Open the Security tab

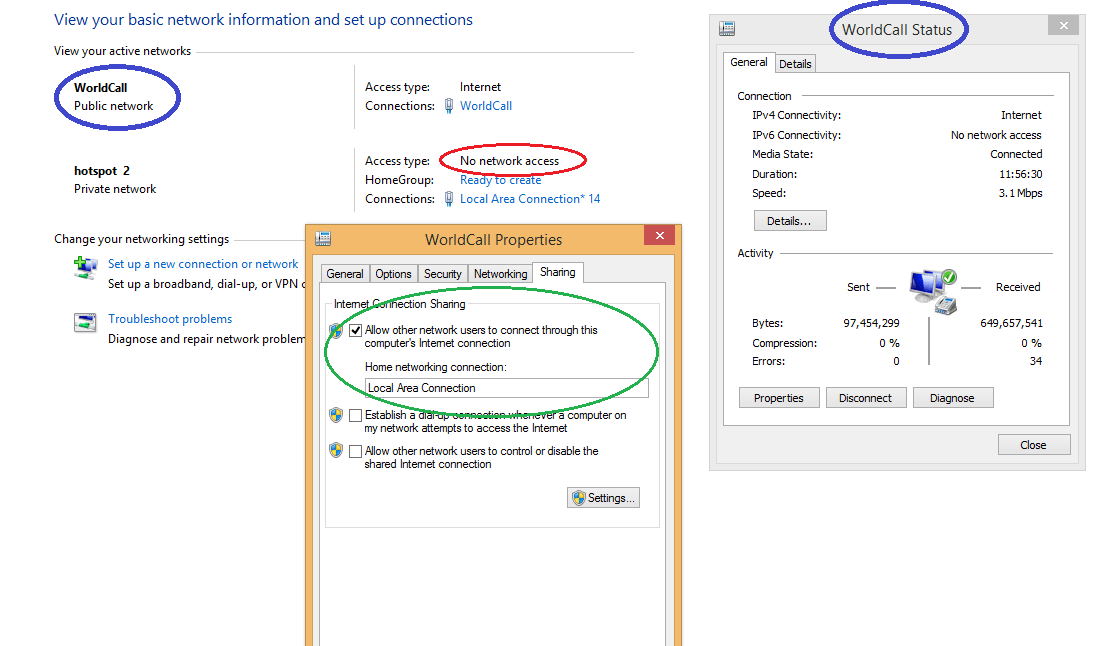pos(442,274)
